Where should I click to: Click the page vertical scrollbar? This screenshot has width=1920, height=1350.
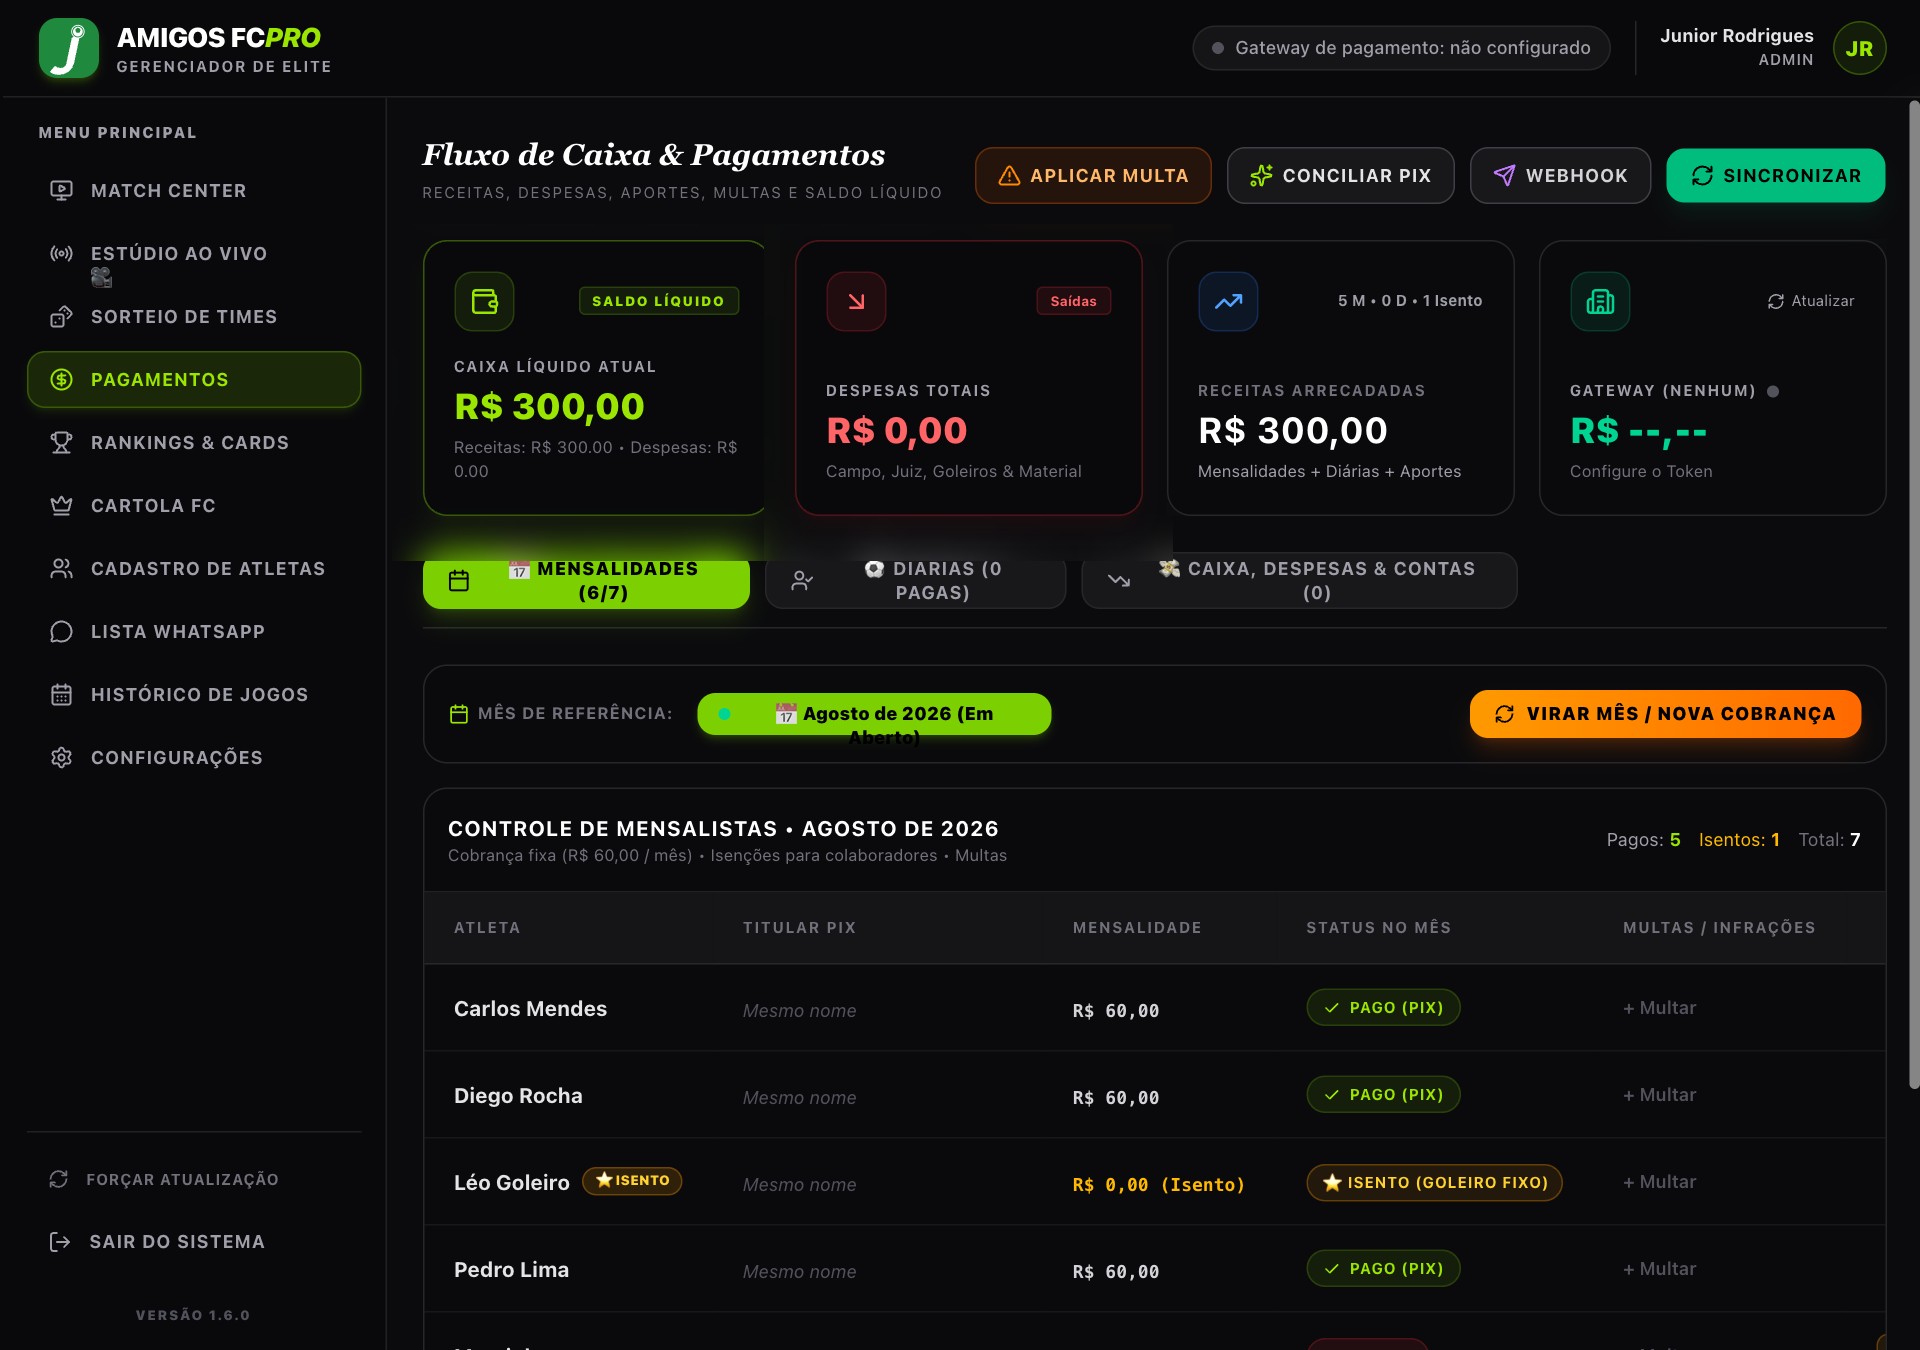[1914, 595]
